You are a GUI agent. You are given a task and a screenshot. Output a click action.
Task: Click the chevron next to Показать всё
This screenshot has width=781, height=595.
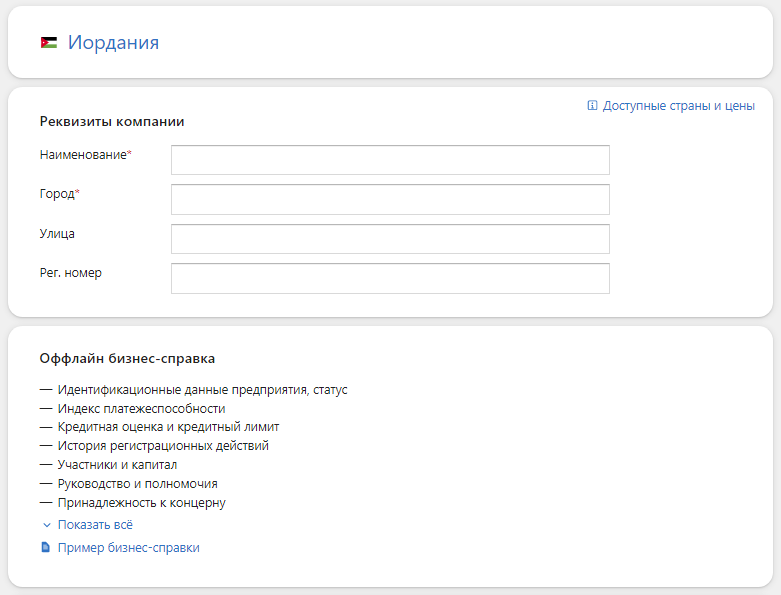pos(47,525)
